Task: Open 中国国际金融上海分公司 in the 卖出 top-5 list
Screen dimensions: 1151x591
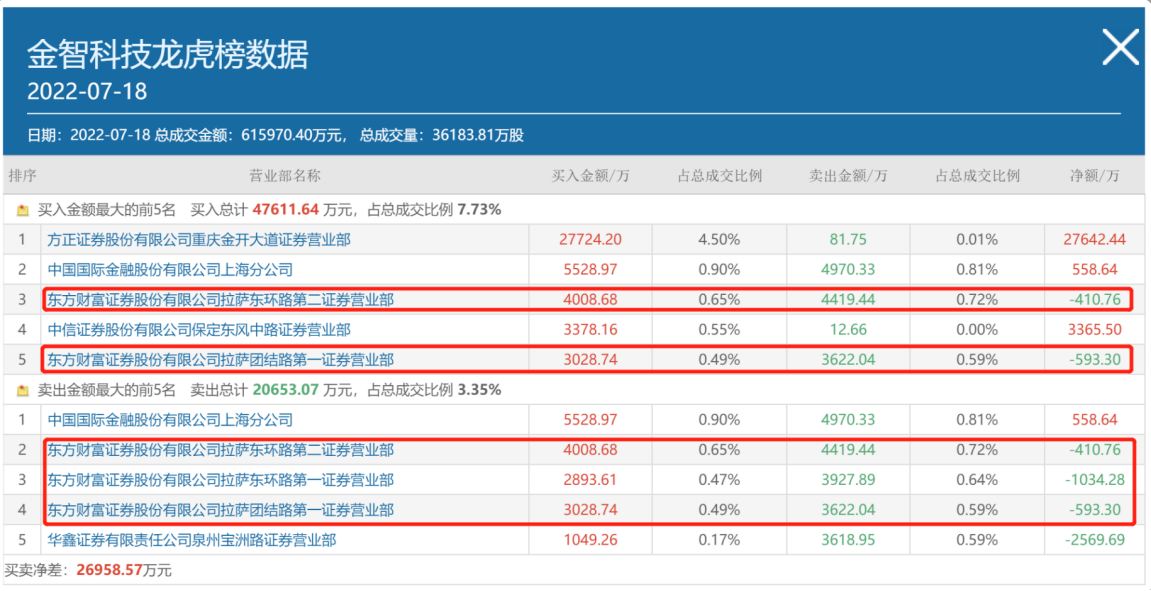Action: click(170, 420)
